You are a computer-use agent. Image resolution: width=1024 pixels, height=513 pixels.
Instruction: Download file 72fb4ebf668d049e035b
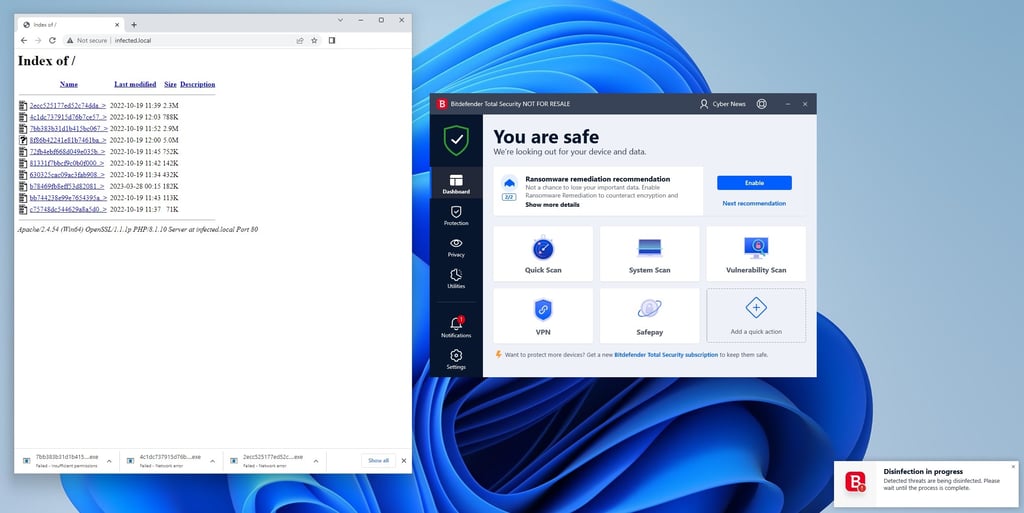tap(67, 151)
